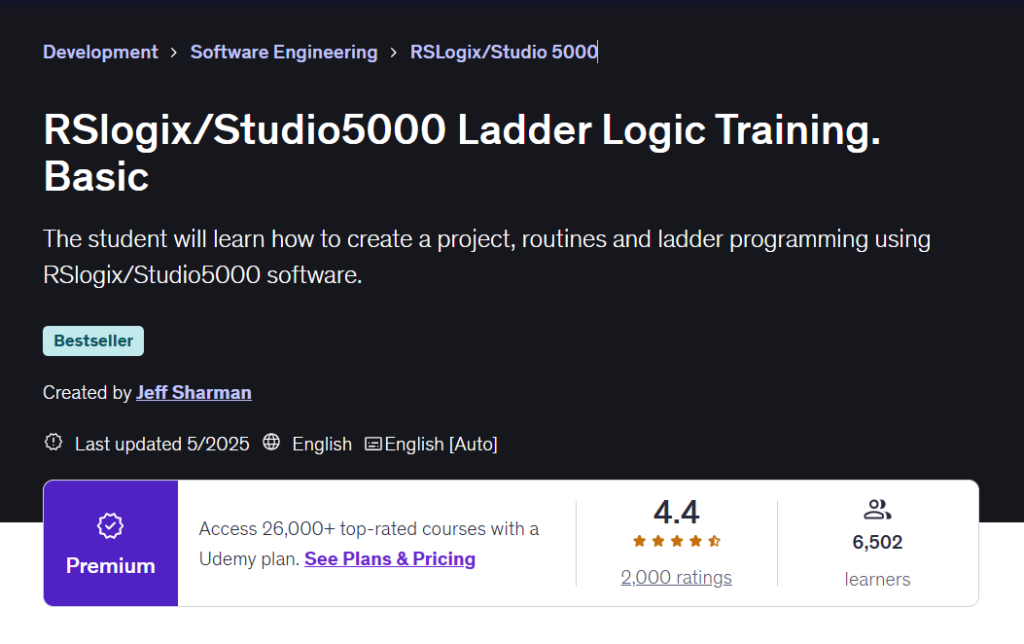Expand the chevron after Software Engineering
Image resolution: width=1024 pixels, height=644 pixels.
click(394, 52)
